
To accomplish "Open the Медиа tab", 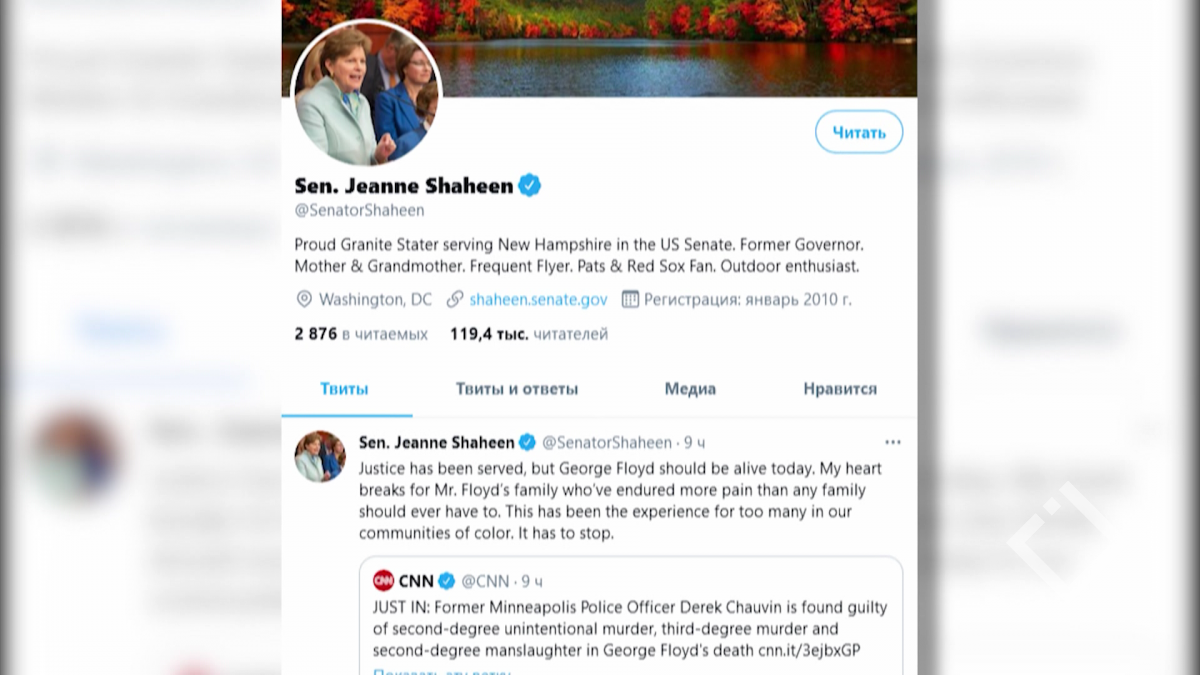I will (x=690, y=389).
